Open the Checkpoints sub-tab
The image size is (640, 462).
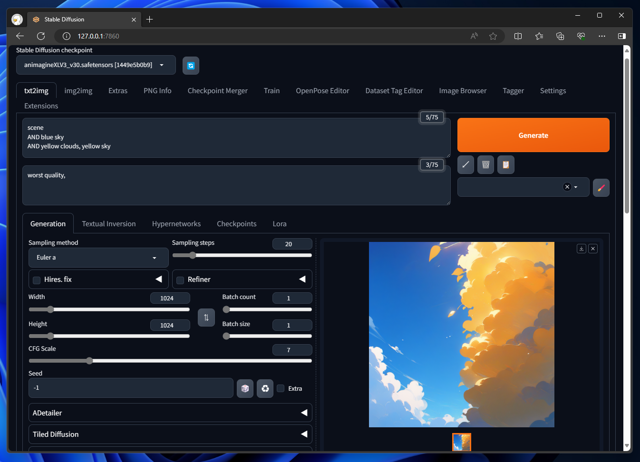click(237, 224)
